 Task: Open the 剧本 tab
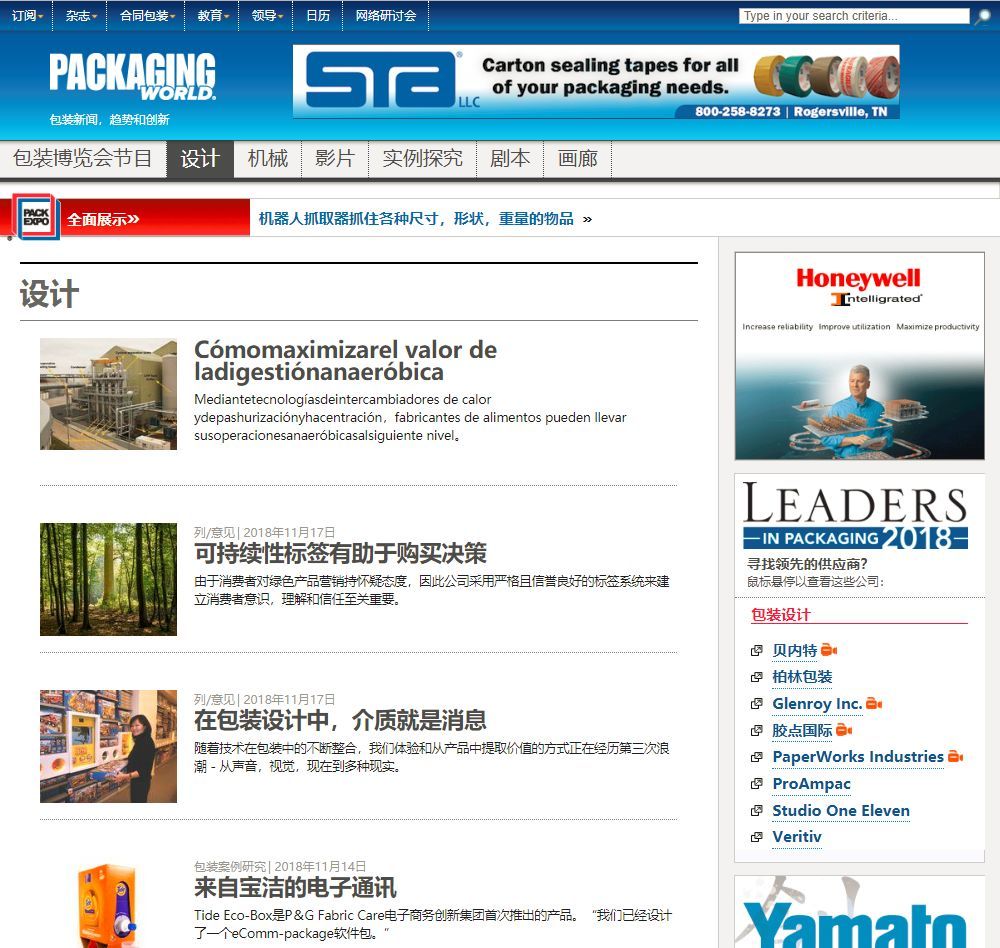tap(510, 158)
